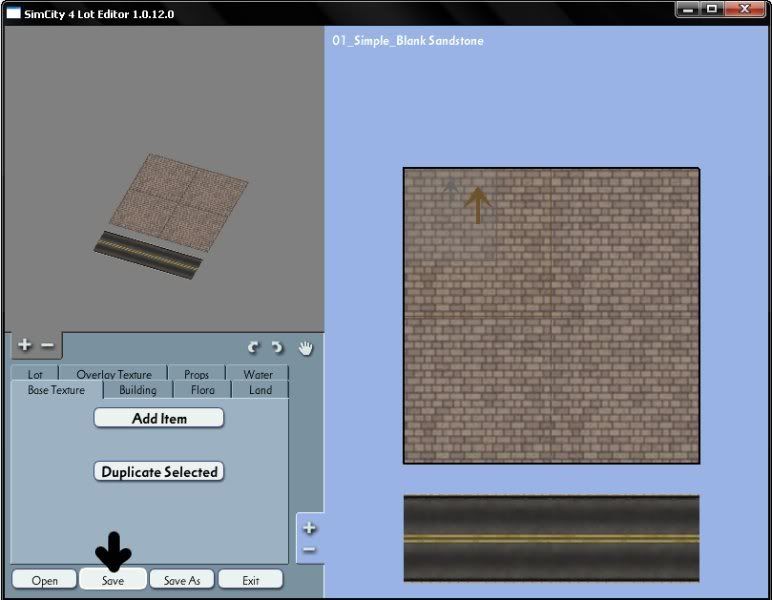Open the Props tab
Viewport: 772px width, 600px height.
point(196,374)
